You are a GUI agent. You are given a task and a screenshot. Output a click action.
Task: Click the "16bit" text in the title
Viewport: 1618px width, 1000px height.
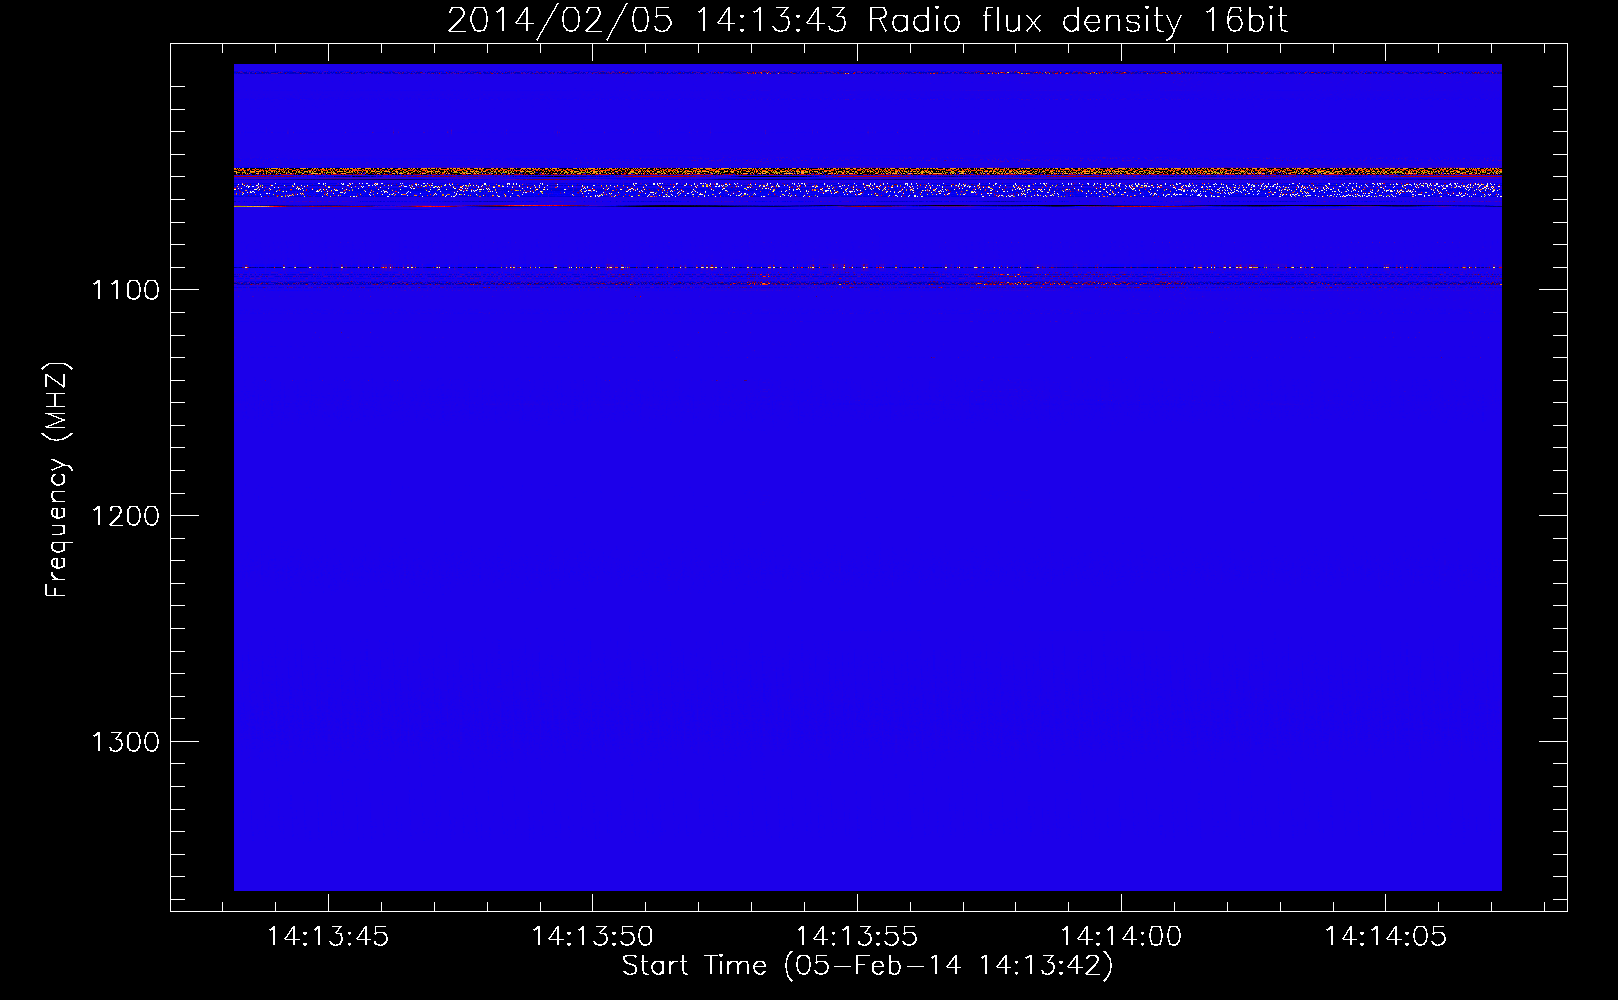point(1245,21)
